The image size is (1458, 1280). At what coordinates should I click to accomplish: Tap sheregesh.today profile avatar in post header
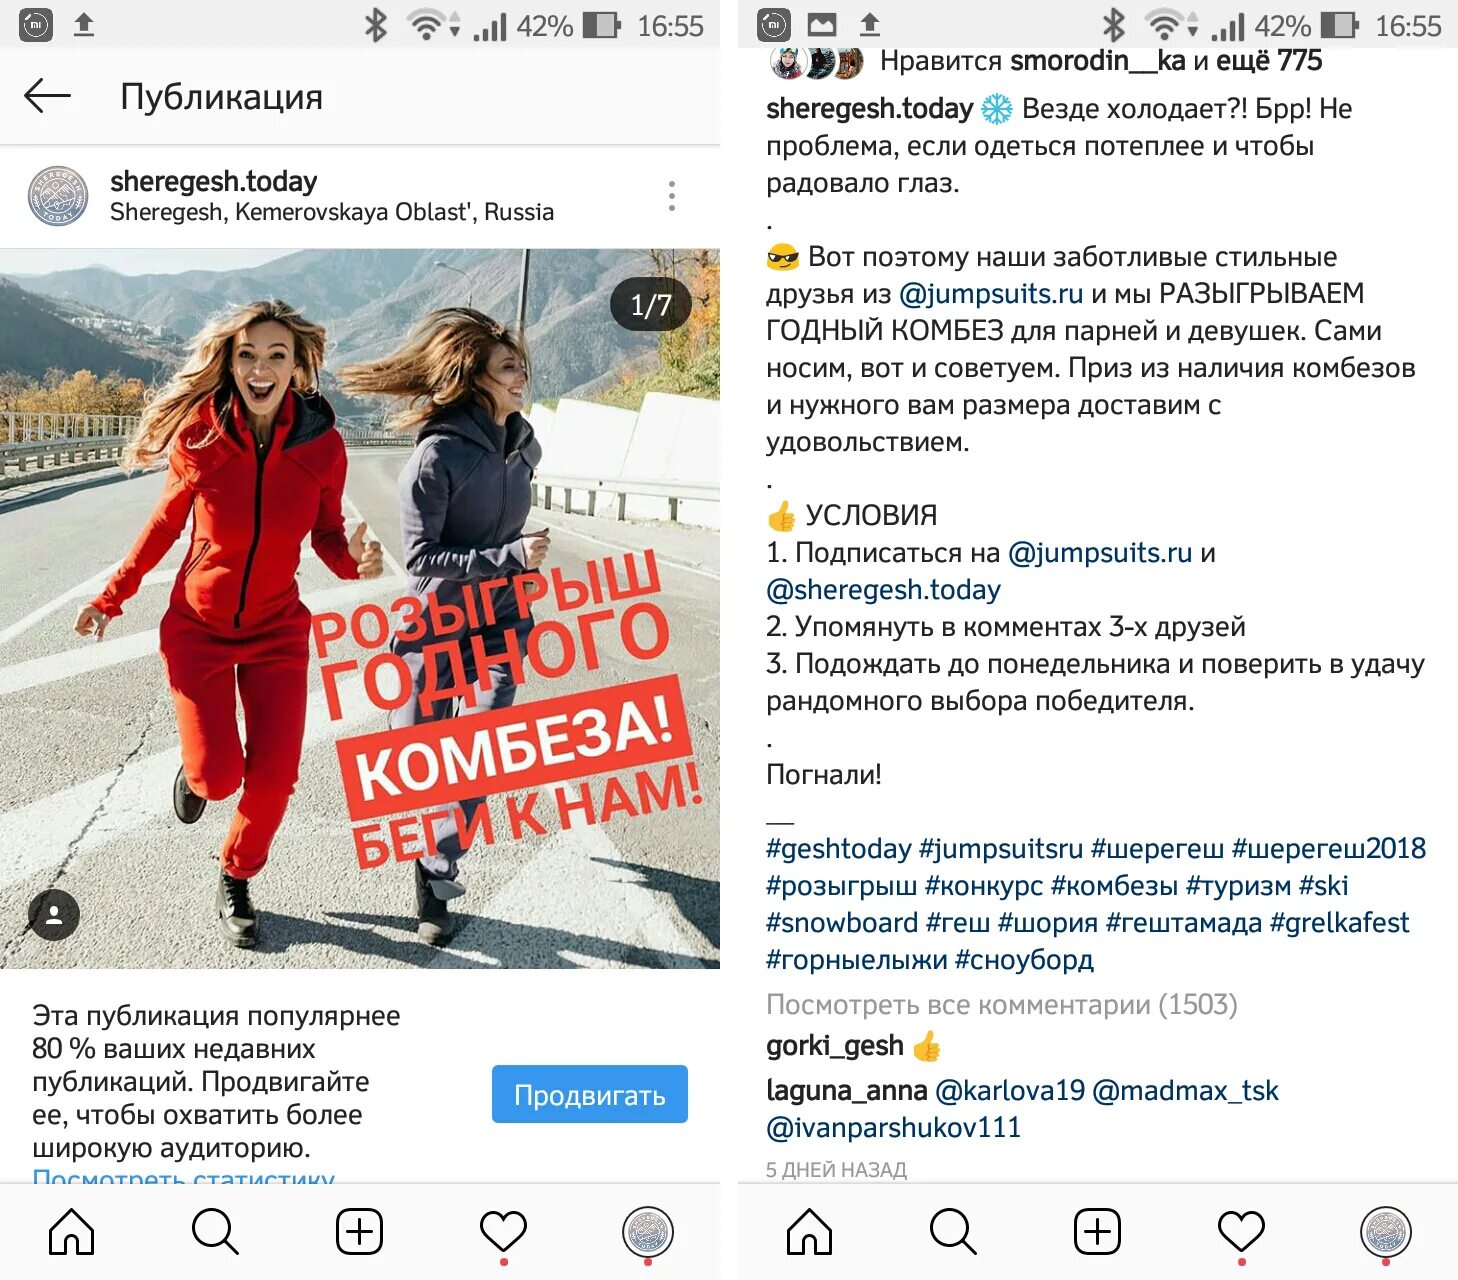tap(58, 196)
